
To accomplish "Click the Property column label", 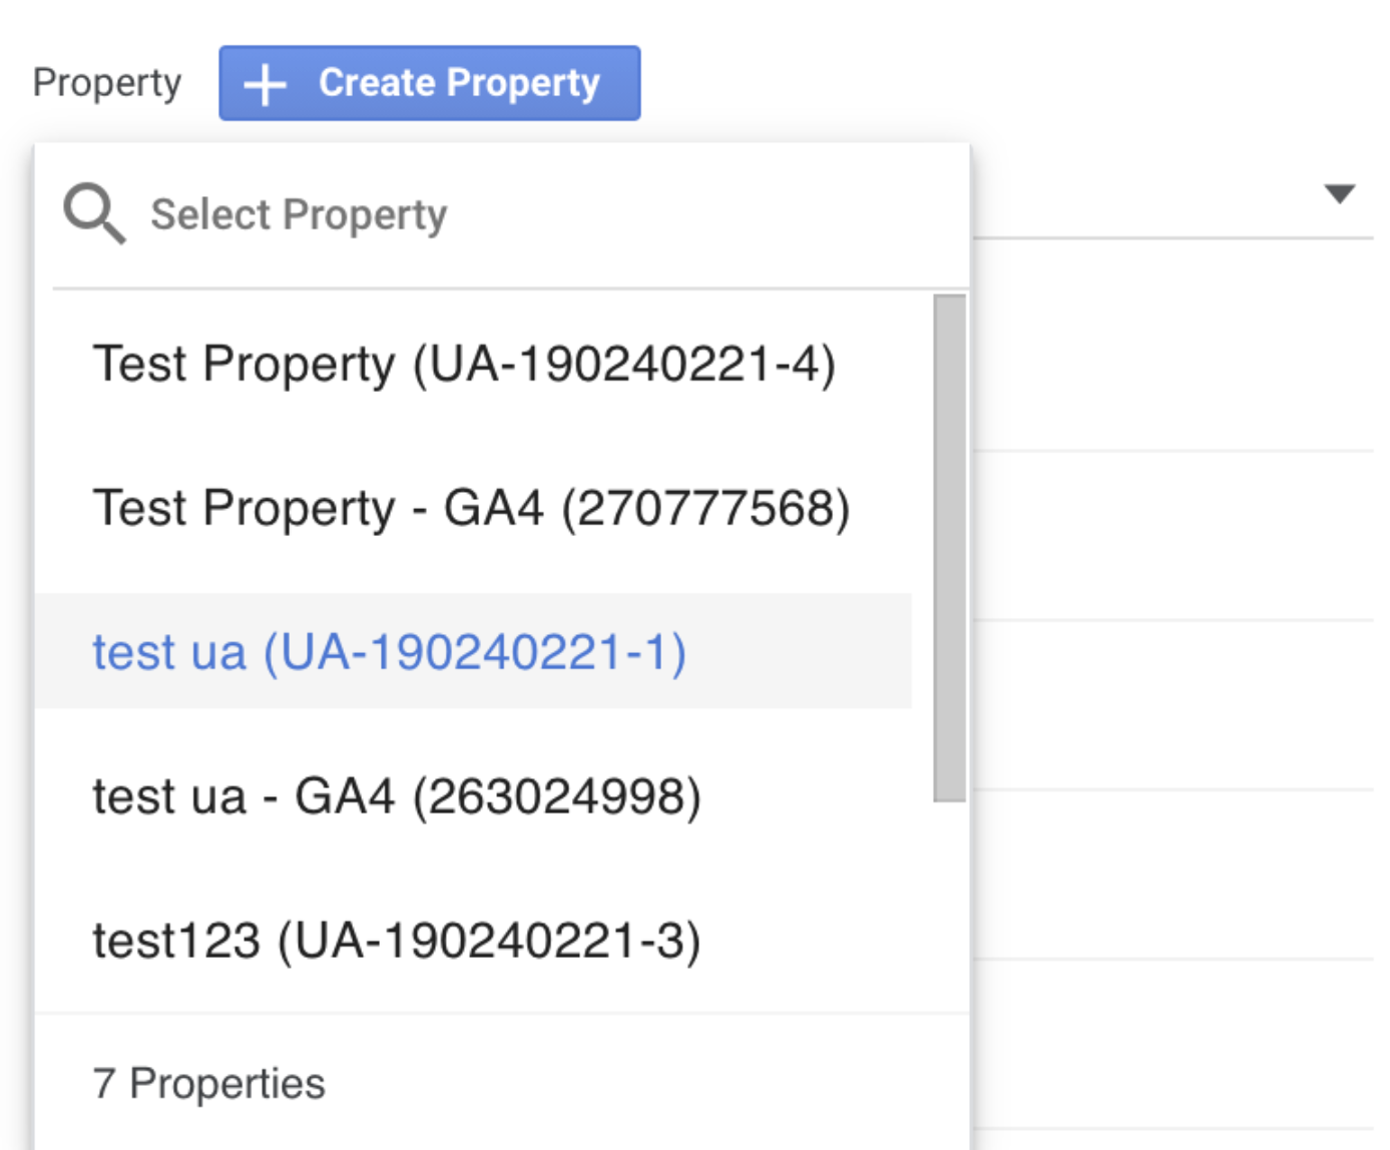I will pyautogui.click(x=107, y=83).
